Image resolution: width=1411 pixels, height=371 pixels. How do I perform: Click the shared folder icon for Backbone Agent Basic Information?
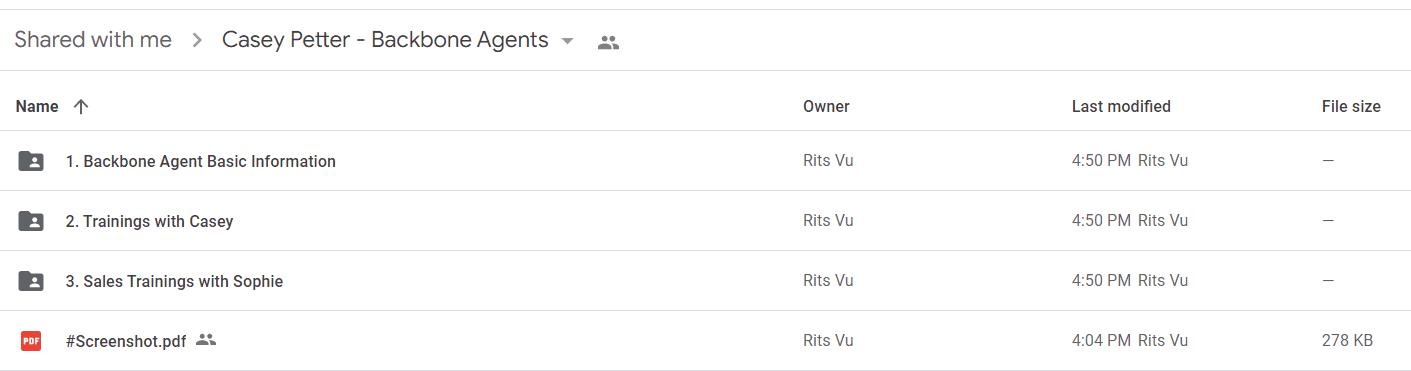coord(31,161)
